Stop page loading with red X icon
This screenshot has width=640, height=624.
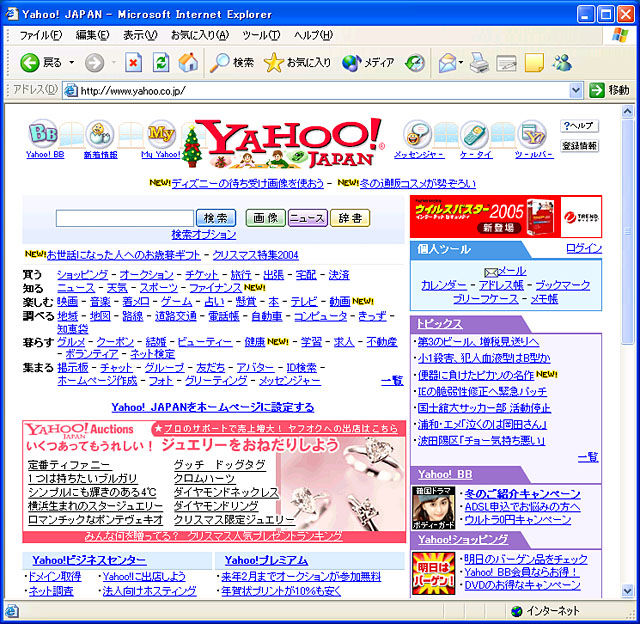[x=133, y=62]
